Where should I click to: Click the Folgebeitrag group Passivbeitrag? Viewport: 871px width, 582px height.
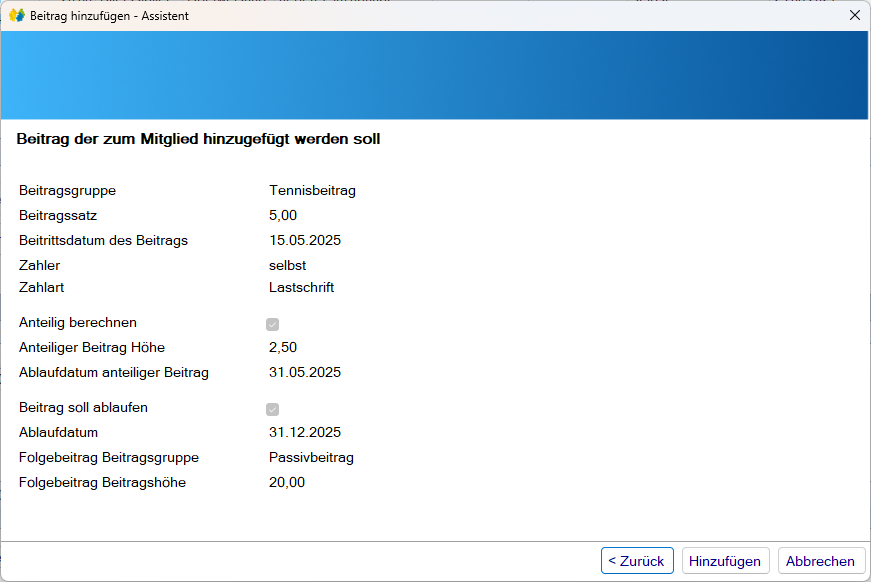pos(311,457)
